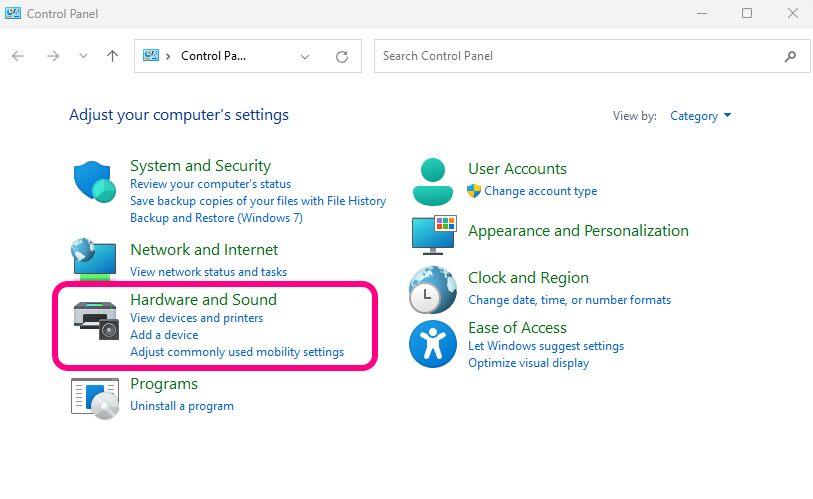This screenshot has height=499, width=813.
Task: Click the Ease of Access icon
Action: (x=433, y=344)
